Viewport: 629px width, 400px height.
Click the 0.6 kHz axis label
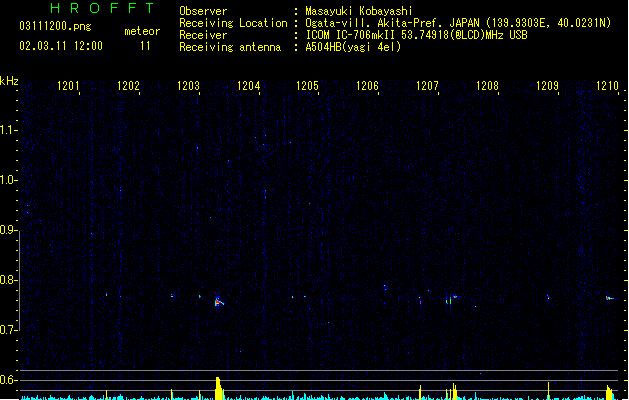tap(8, 380)
